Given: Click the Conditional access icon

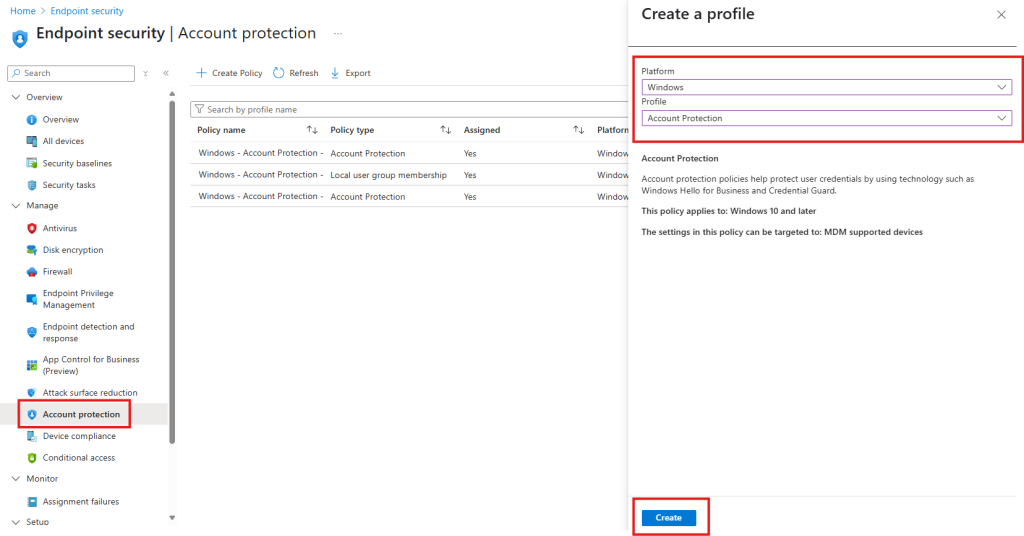Looking at the screenshot, I should pyautogui.click(x=31, y=458).
